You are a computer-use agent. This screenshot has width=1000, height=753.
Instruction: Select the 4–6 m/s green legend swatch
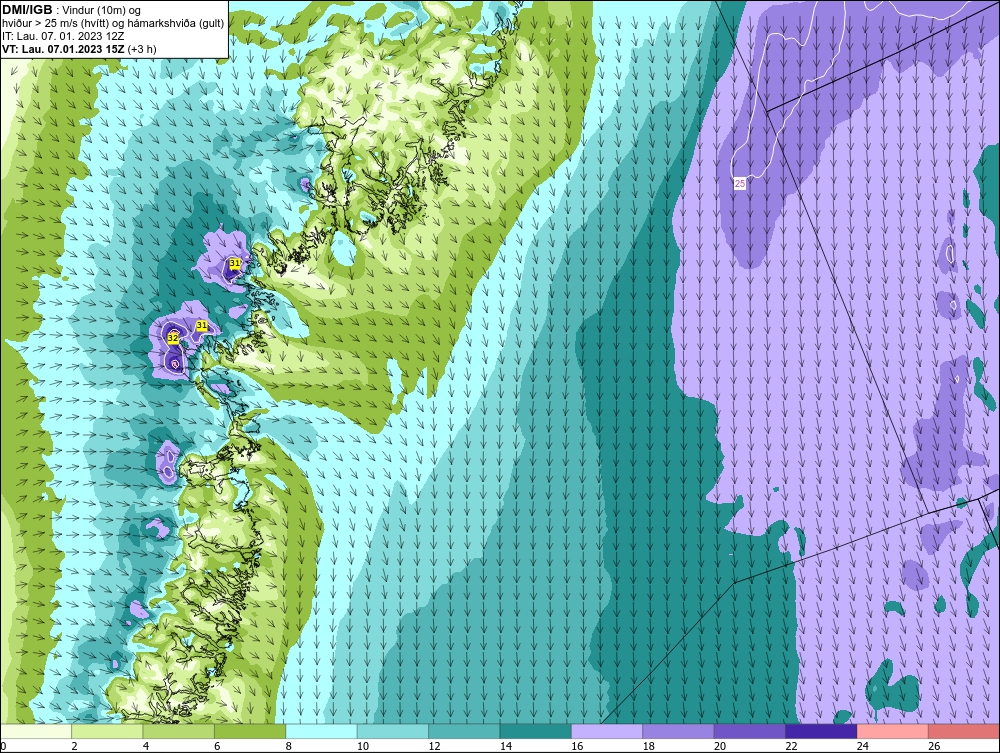click(x=179, y=731)
